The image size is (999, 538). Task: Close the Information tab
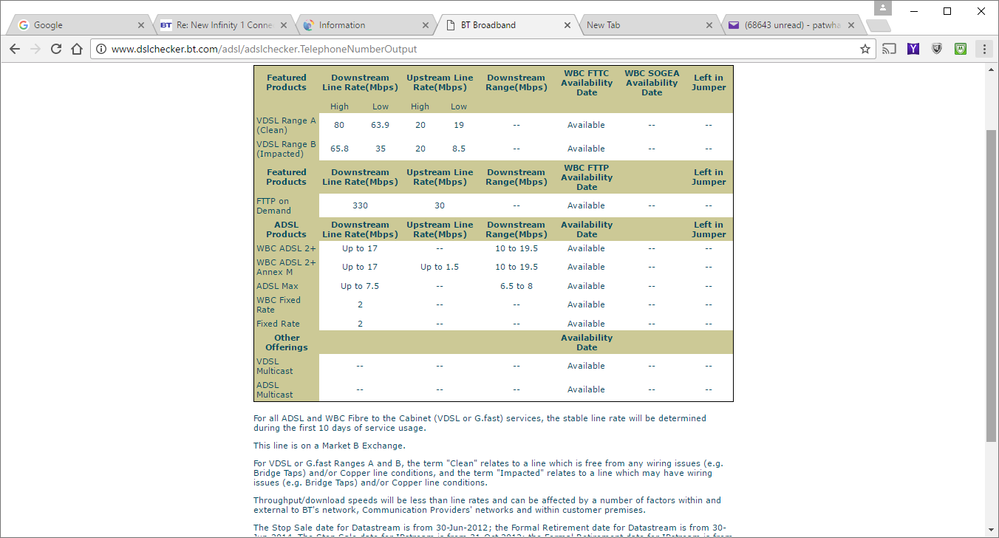click(426, 25)
